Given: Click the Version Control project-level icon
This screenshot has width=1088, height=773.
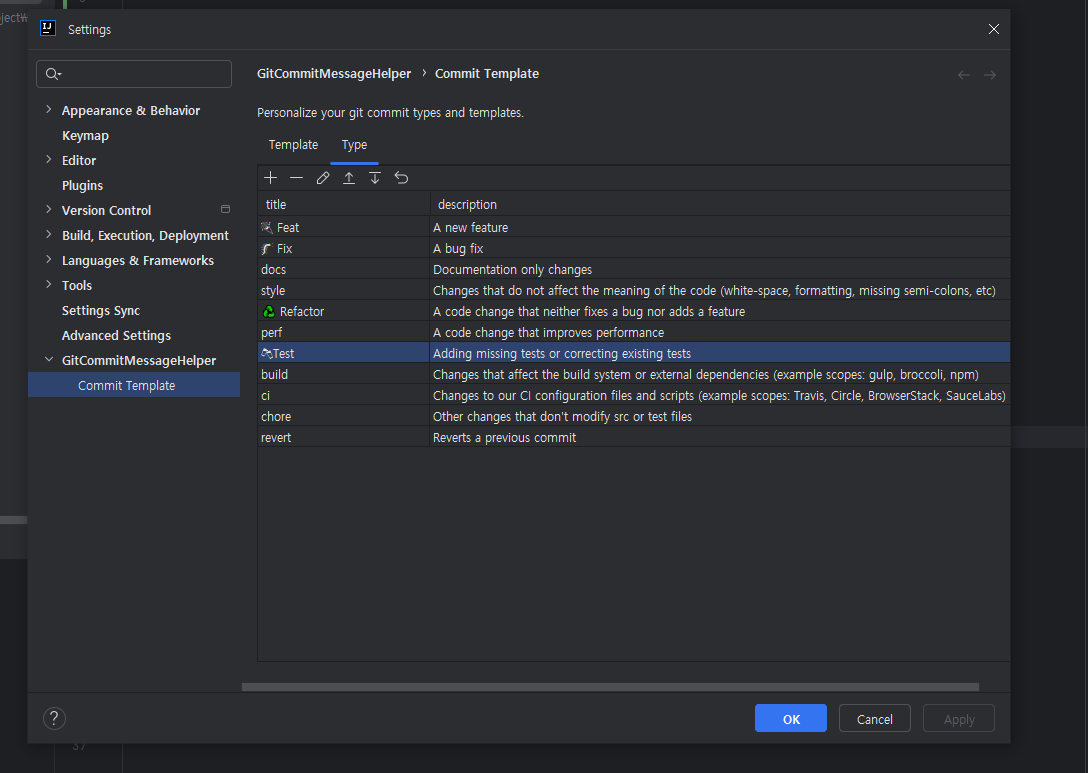Looking at the screenshot, I should 226,209.
